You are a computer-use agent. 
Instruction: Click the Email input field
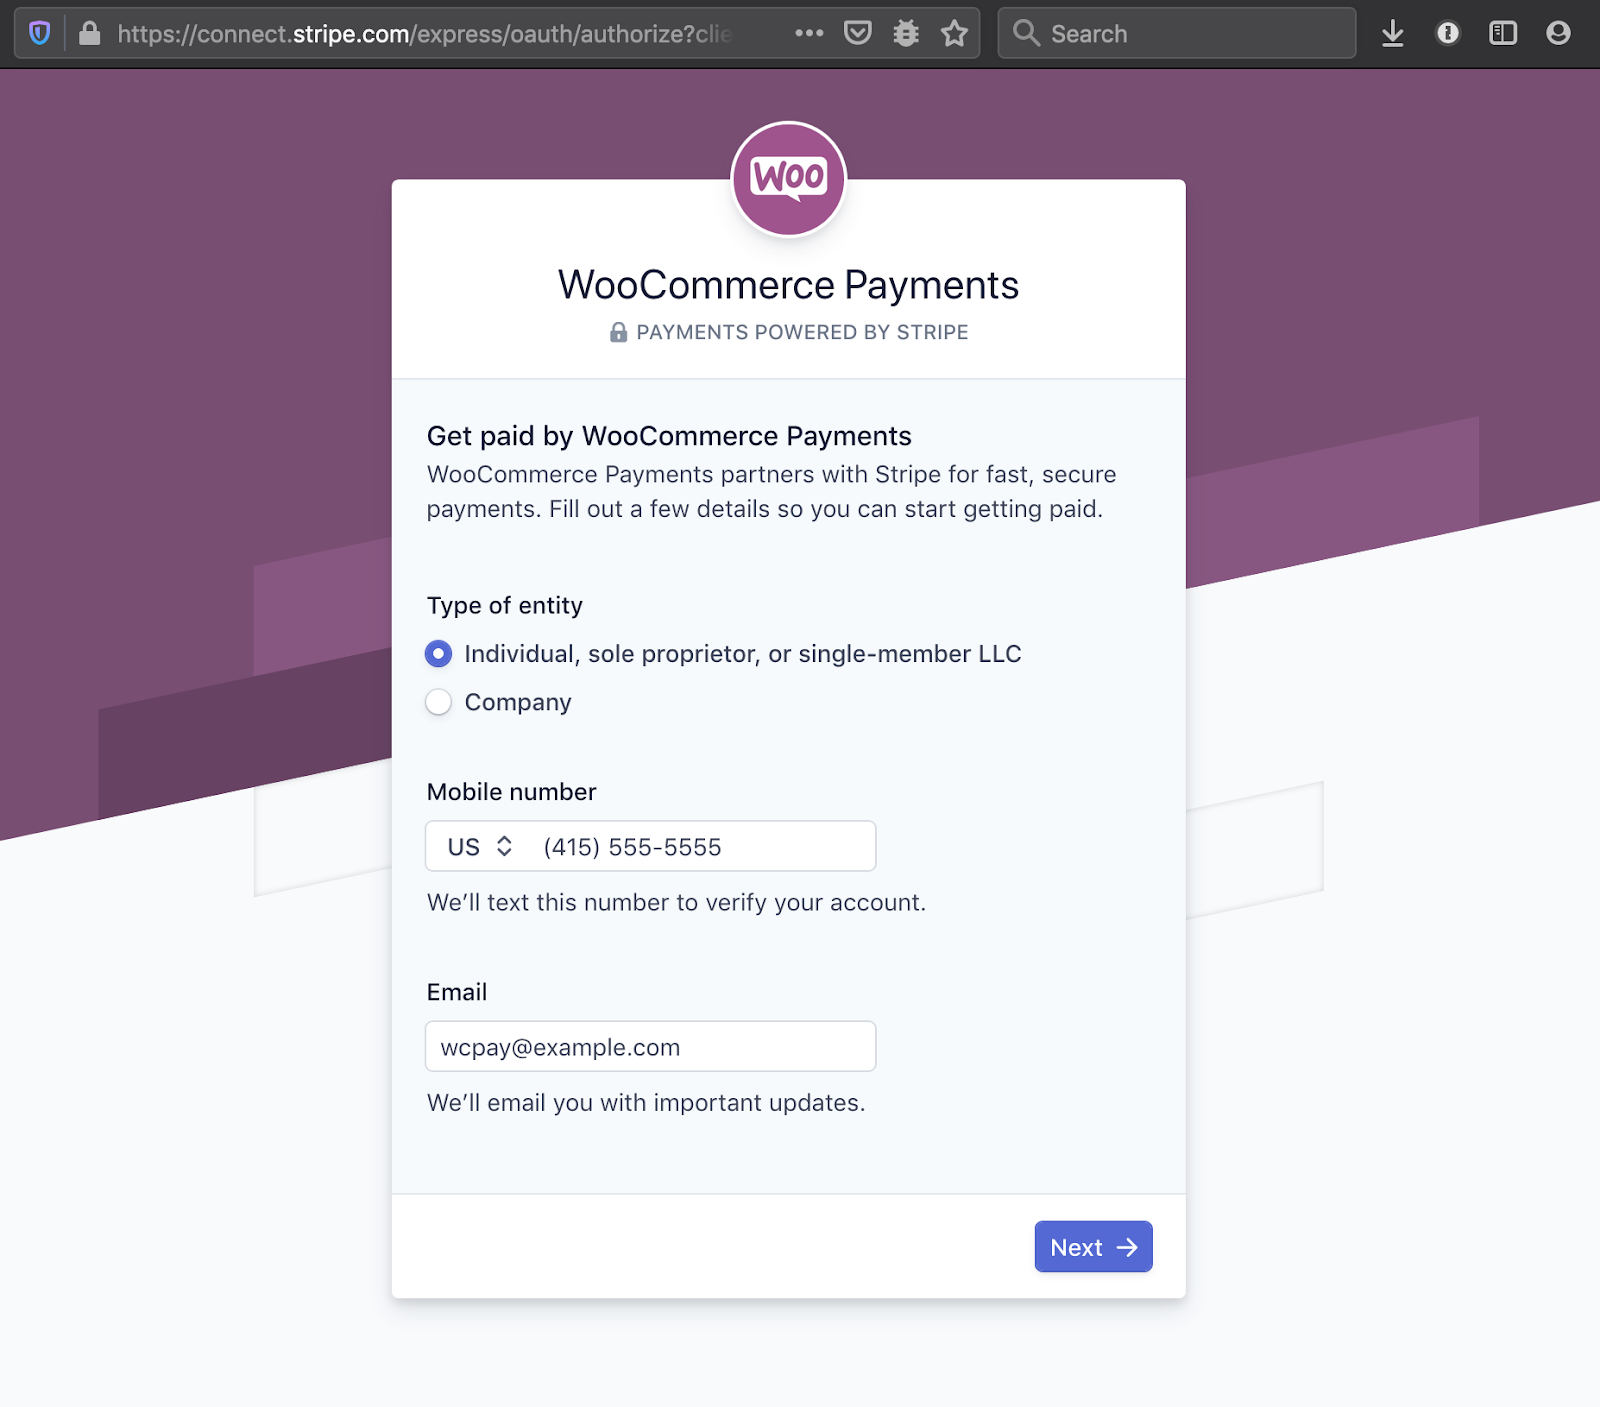651,1046
